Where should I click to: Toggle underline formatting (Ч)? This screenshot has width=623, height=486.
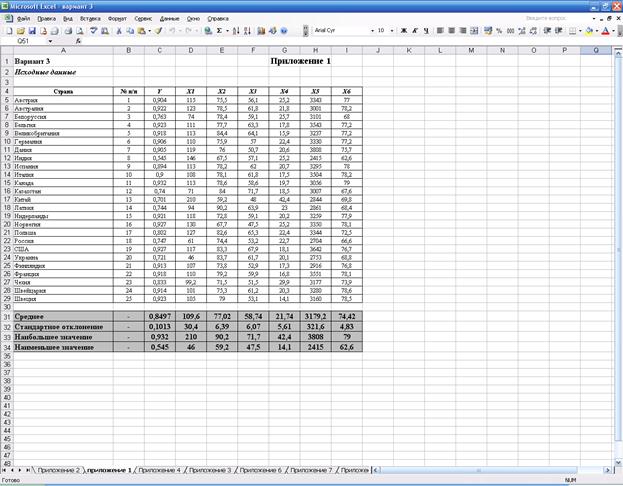coord(426,31)
